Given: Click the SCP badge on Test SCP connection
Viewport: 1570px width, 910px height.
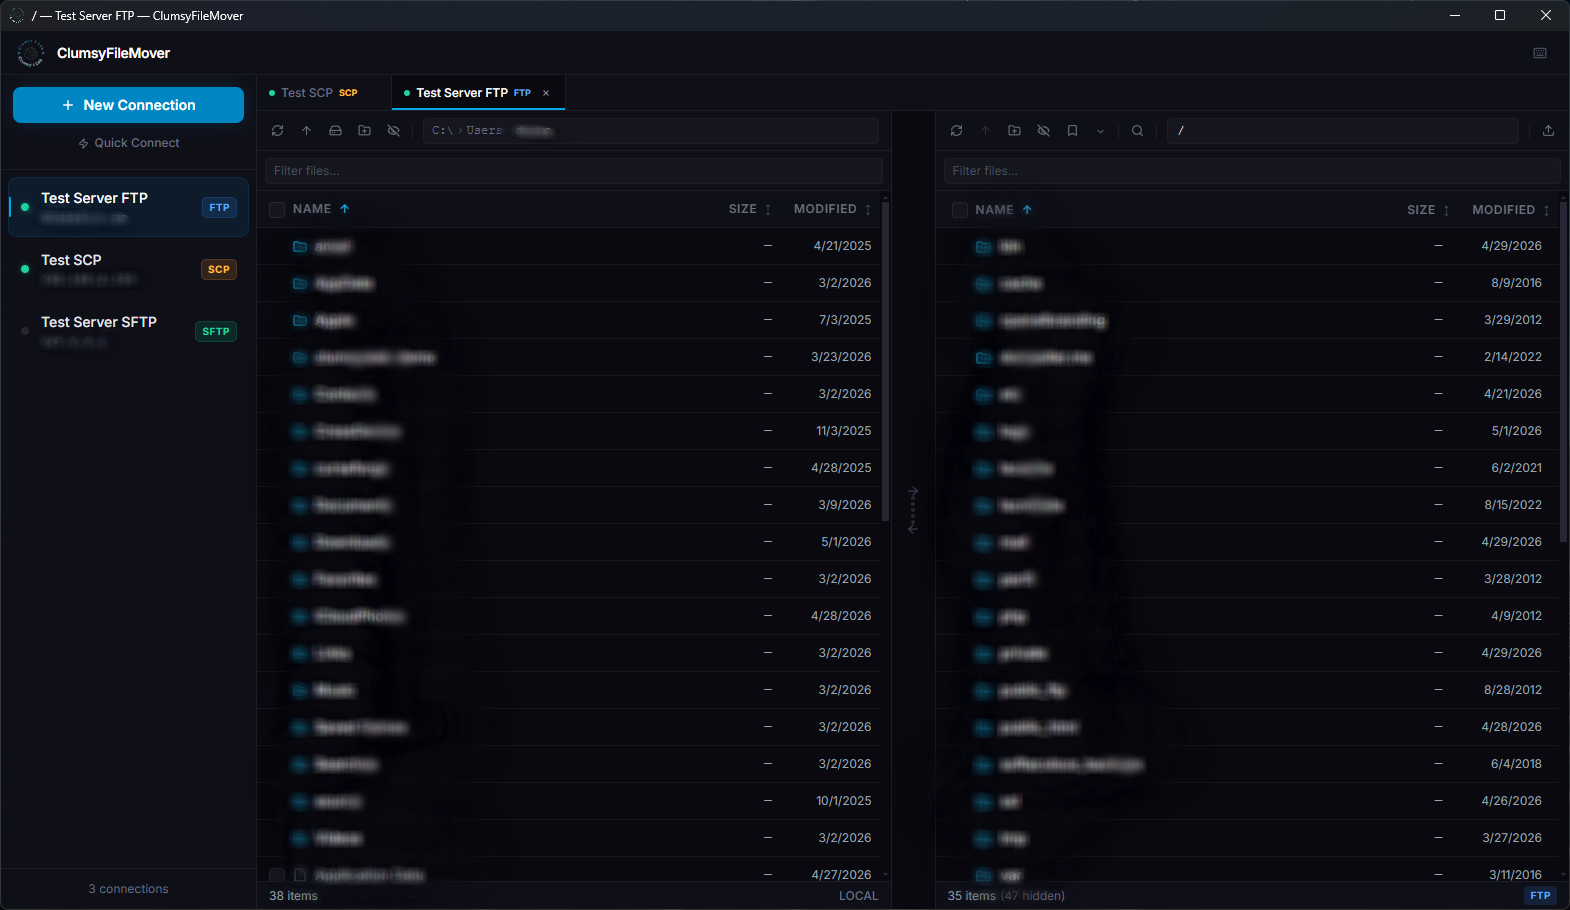Looking at the screenshot, I should [x=219, y=270].
